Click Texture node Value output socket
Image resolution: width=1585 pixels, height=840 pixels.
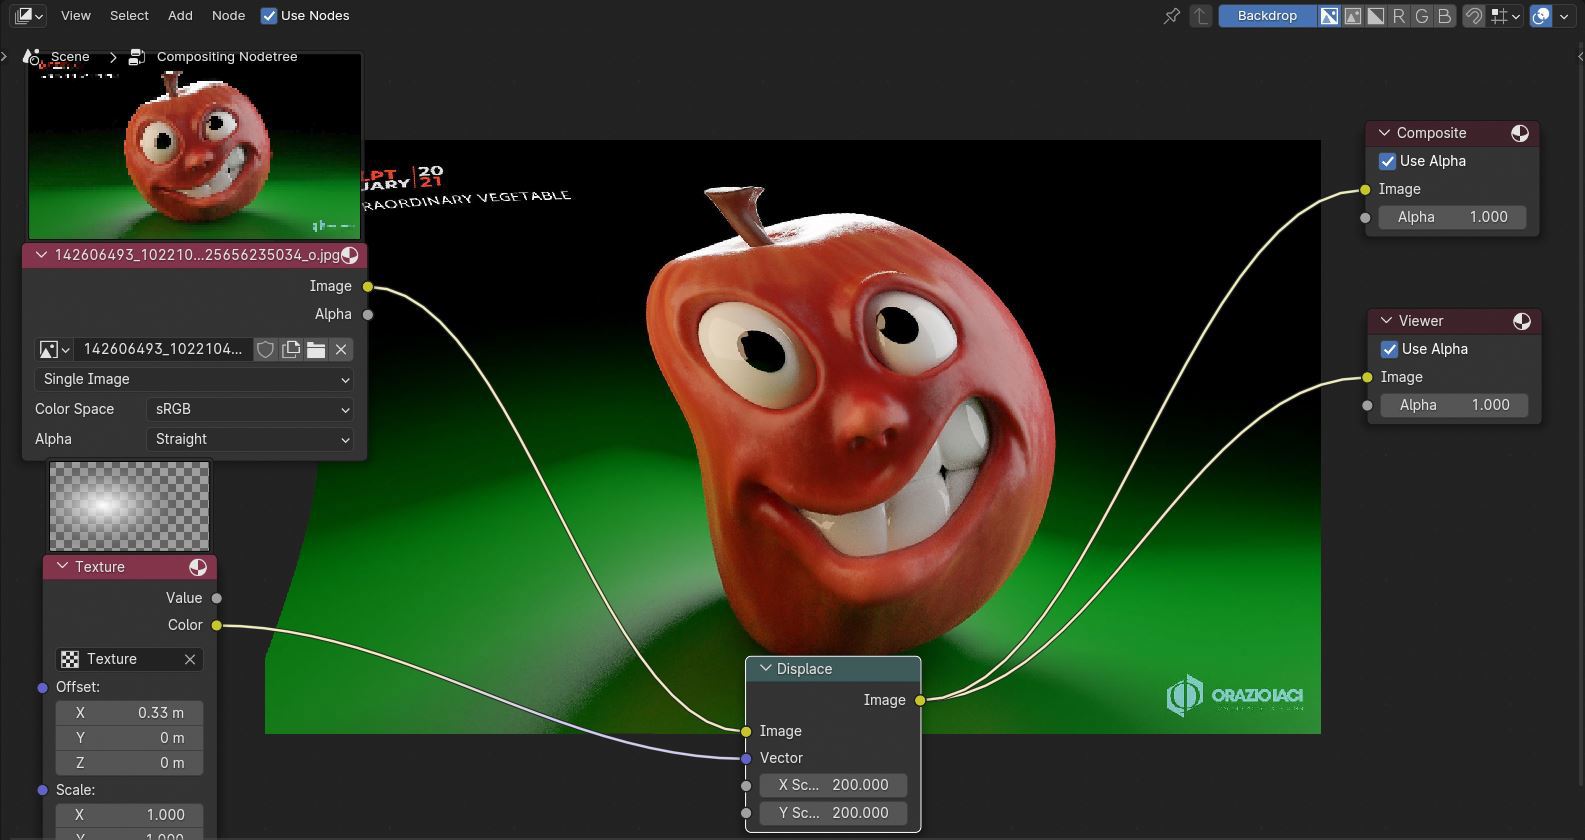coord(217,598)
